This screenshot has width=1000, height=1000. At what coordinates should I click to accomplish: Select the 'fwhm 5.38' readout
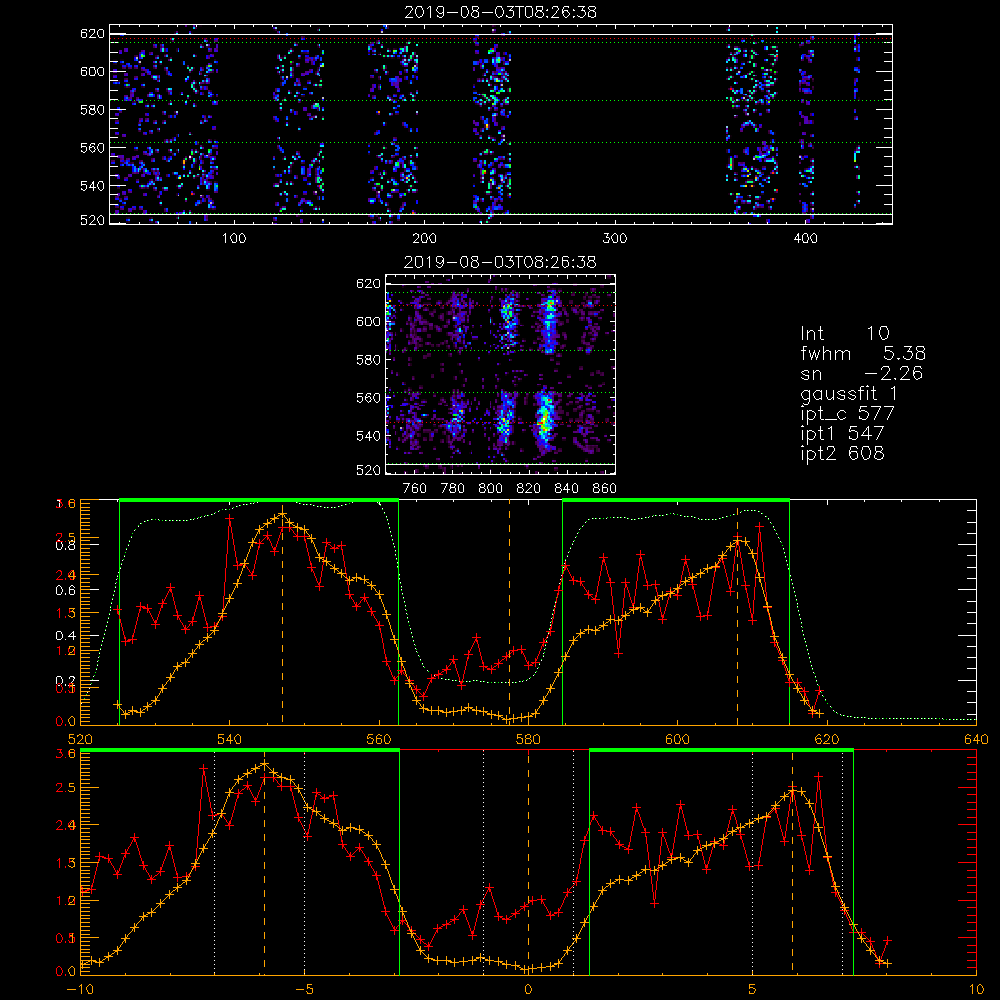(x=863, y=353)
